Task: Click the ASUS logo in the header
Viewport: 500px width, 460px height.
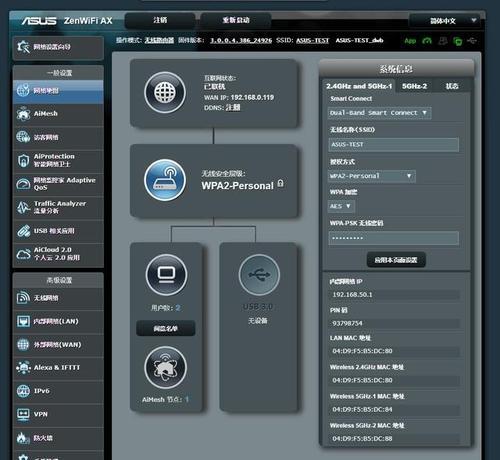Action: 39,21
